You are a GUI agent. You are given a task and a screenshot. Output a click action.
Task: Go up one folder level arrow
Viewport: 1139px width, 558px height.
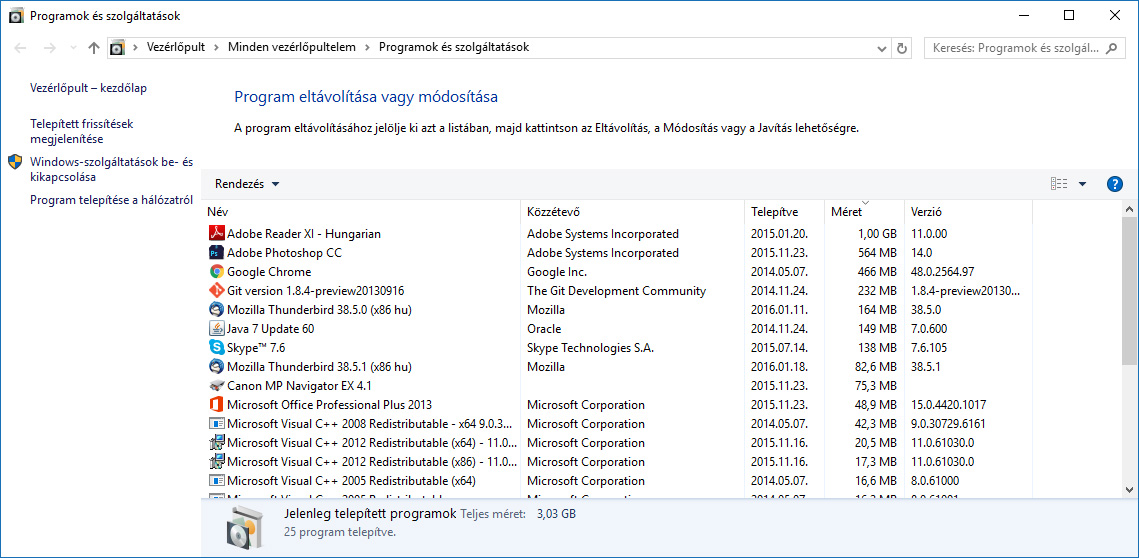(94, 48)
